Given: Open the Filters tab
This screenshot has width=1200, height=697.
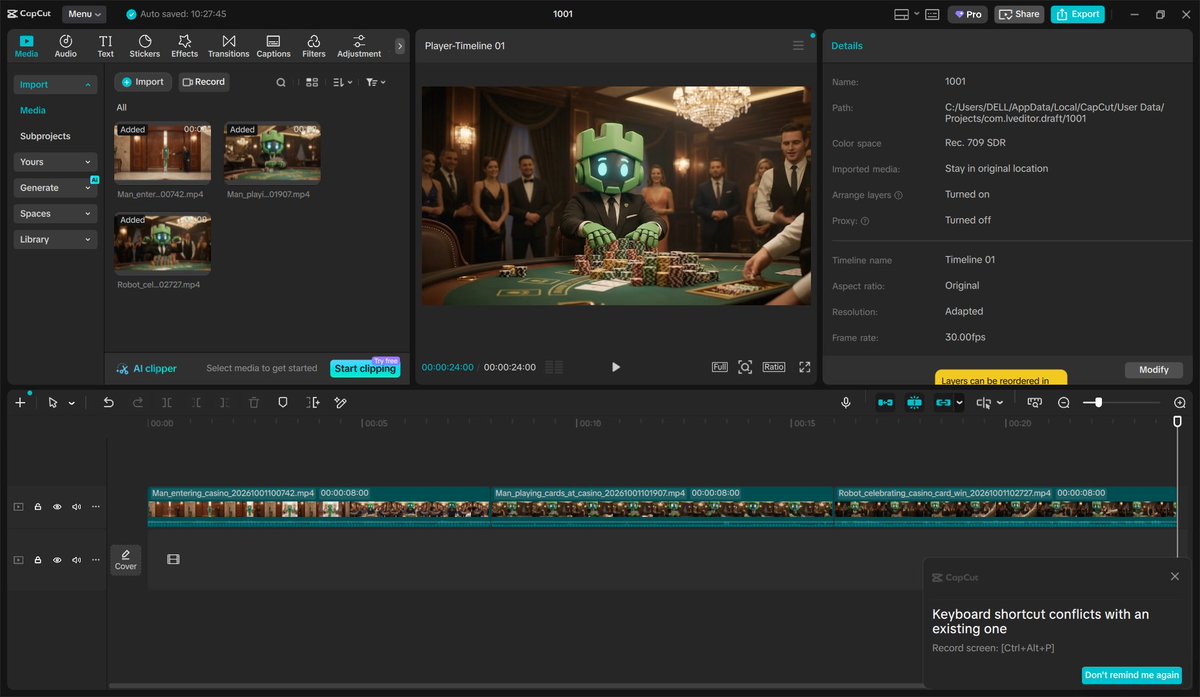Looking at the screenshot, I should click(x=314, y=46).
